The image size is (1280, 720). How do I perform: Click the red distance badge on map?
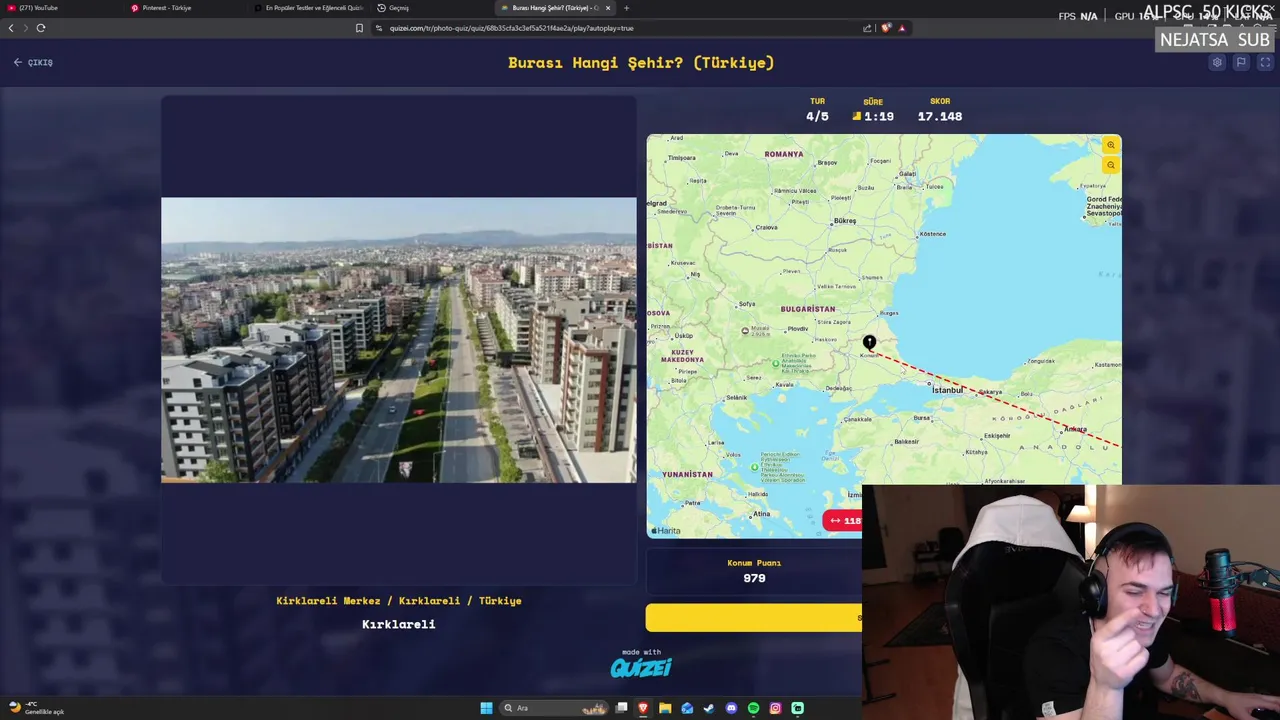843,520
